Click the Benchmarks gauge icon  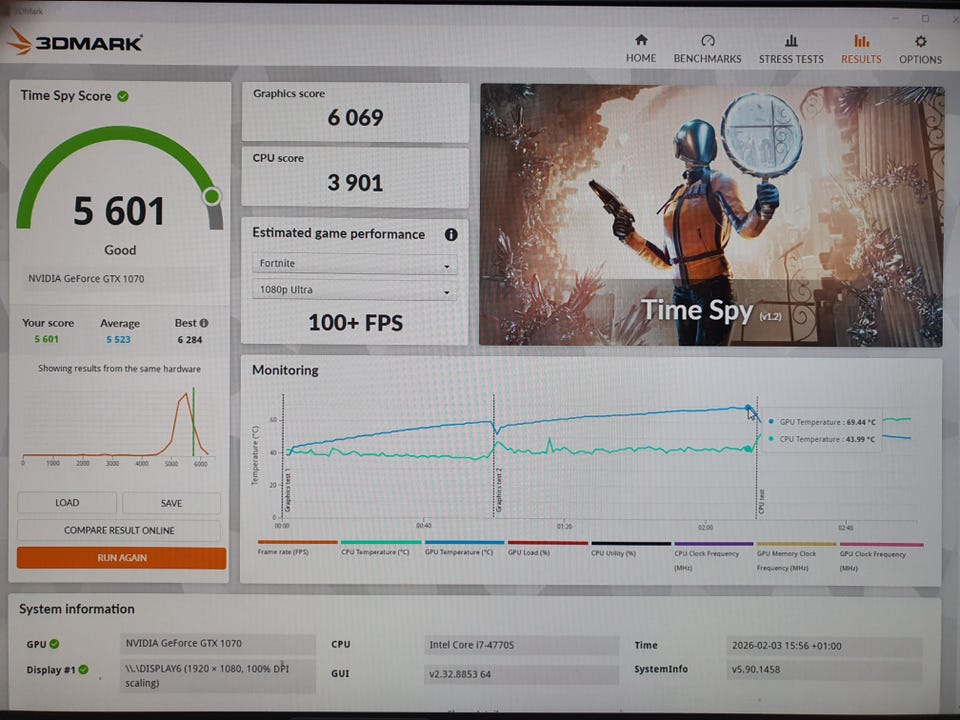click(x=708, y=40)
